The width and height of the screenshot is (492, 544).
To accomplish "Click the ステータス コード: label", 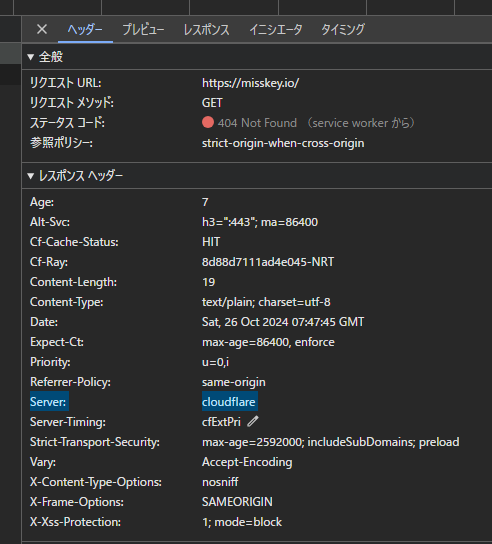I will (68, 123).
